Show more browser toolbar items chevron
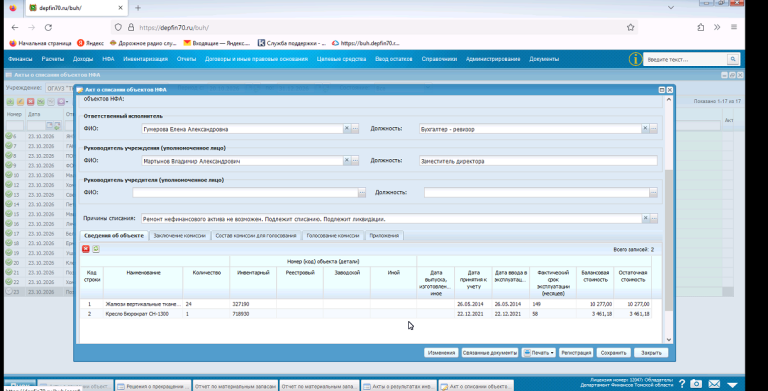This screenshot has width=768, height=391. [x=717, y=27]
